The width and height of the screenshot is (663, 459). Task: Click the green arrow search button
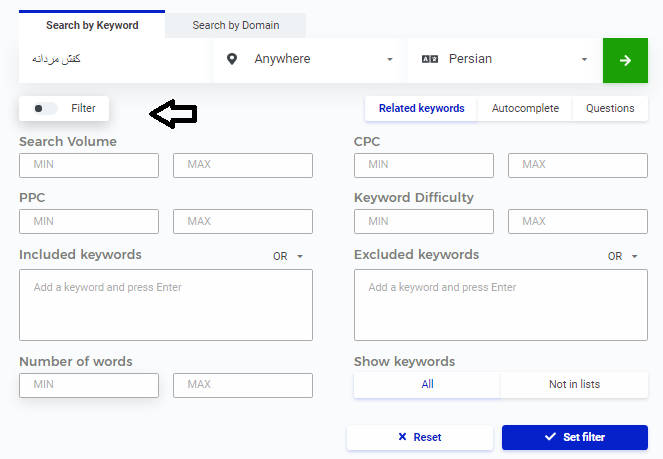625,60
